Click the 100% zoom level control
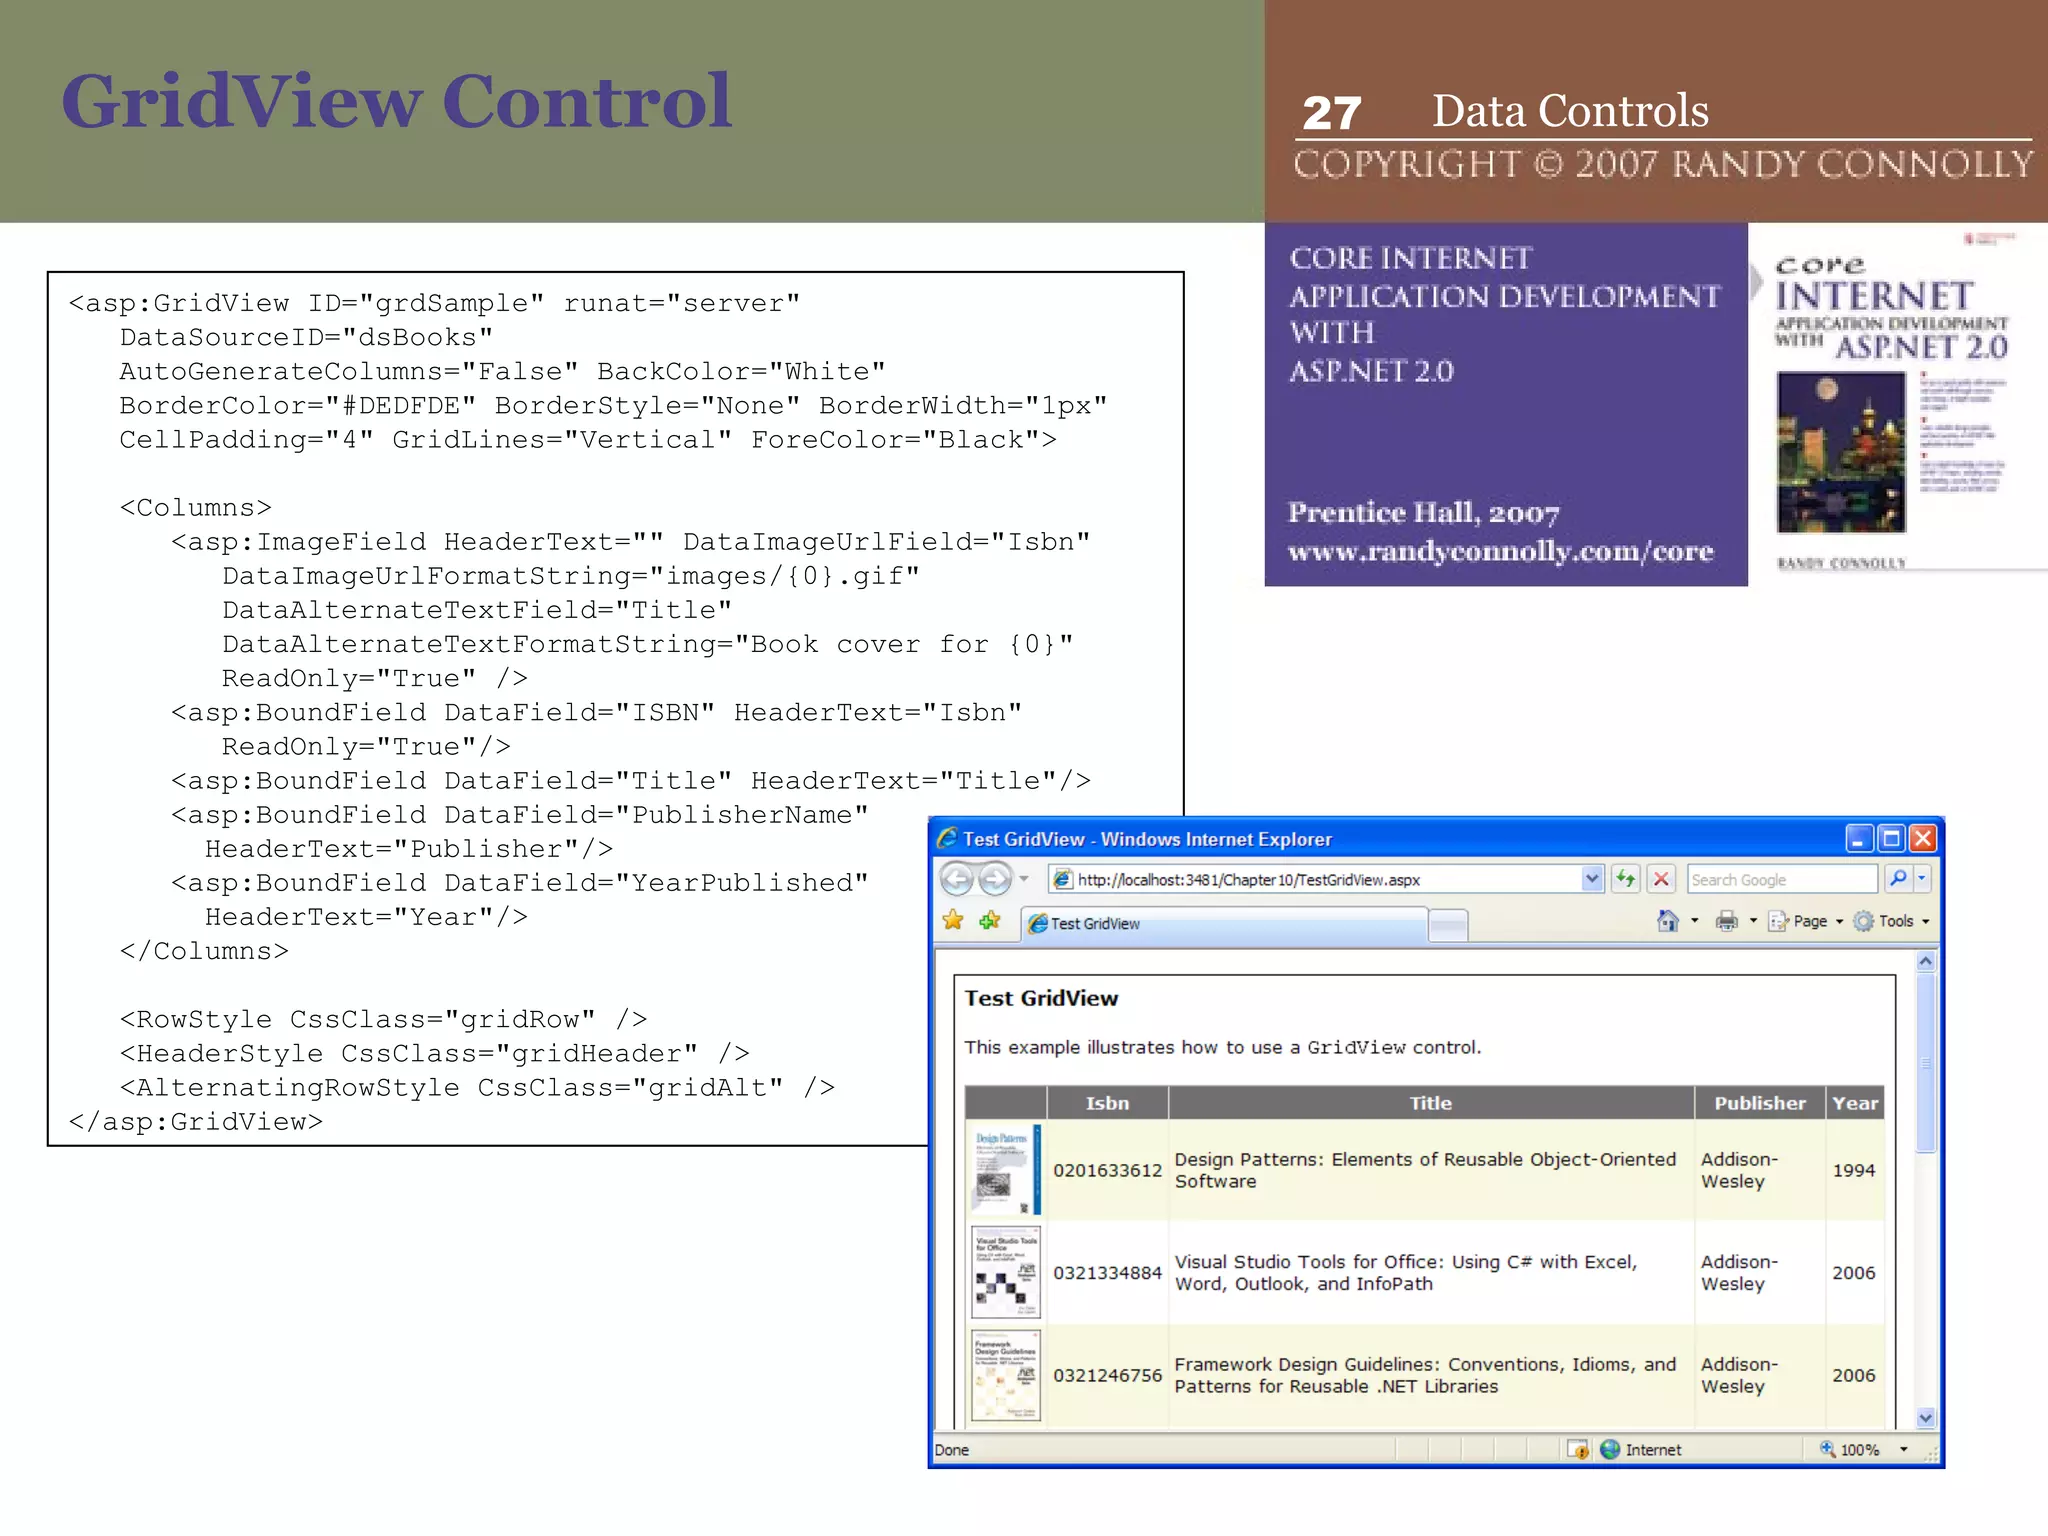This screenshot has height=1536, width=2048. (1850, 1449)
